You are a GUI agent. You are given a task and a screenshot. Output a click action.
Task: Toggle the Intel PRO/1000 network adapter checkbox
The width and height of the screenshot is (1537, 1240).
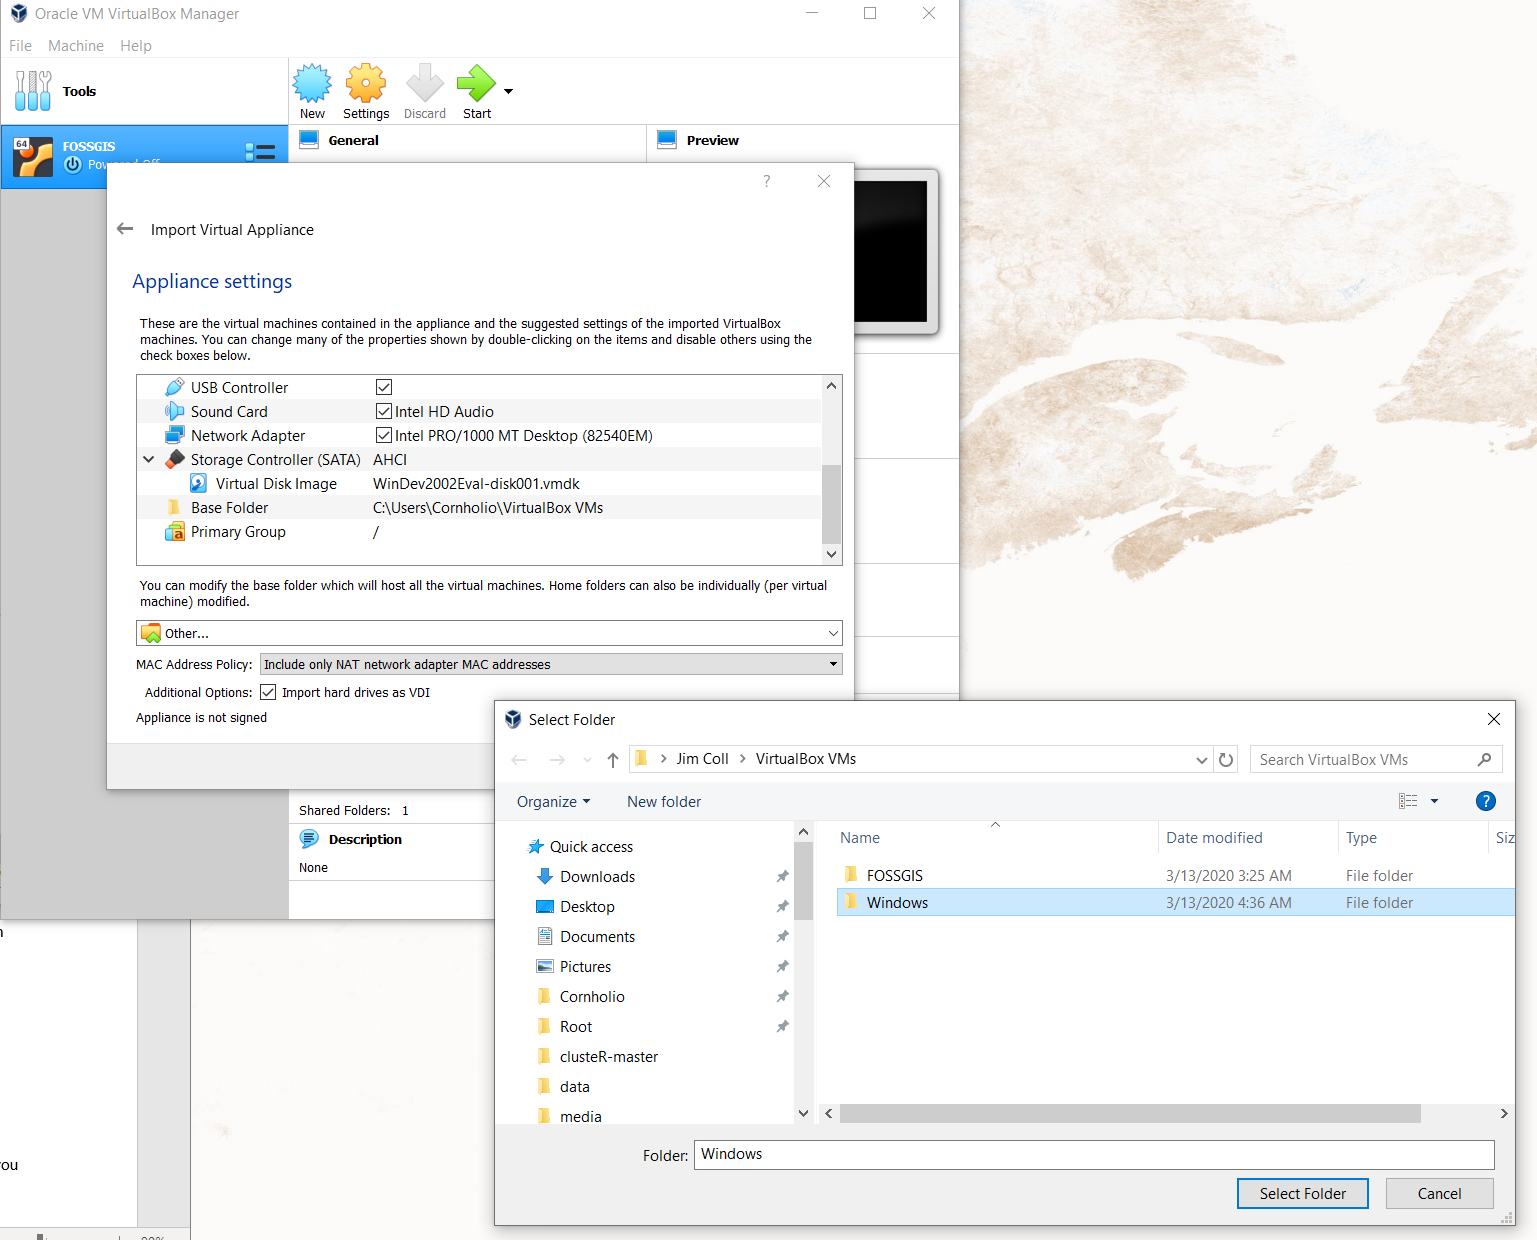(x=384, y=435)
